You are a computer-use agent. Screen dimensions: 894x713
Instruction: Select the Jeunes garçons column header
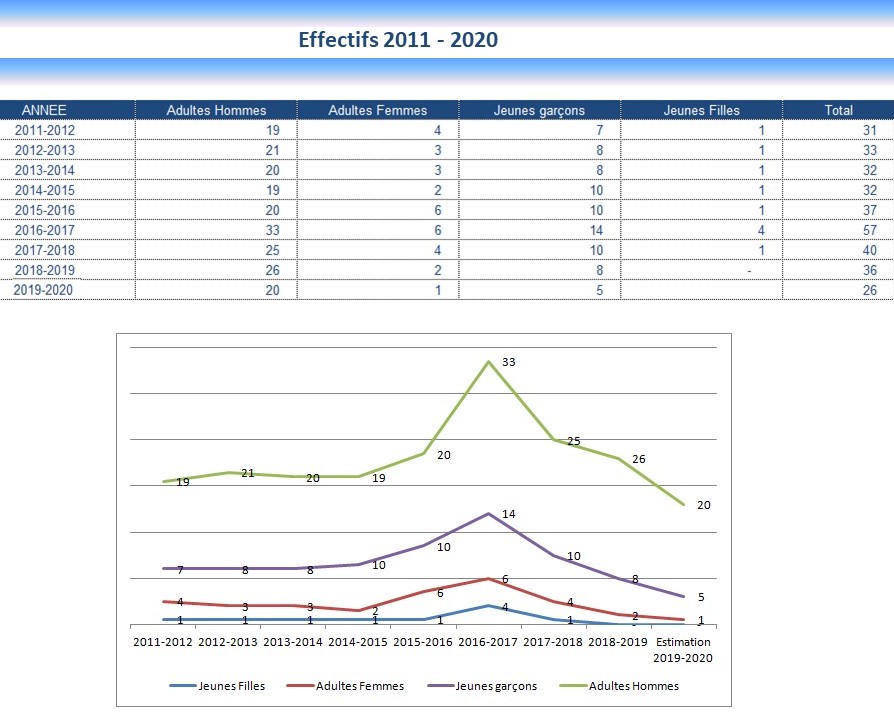tap(539, 110)
